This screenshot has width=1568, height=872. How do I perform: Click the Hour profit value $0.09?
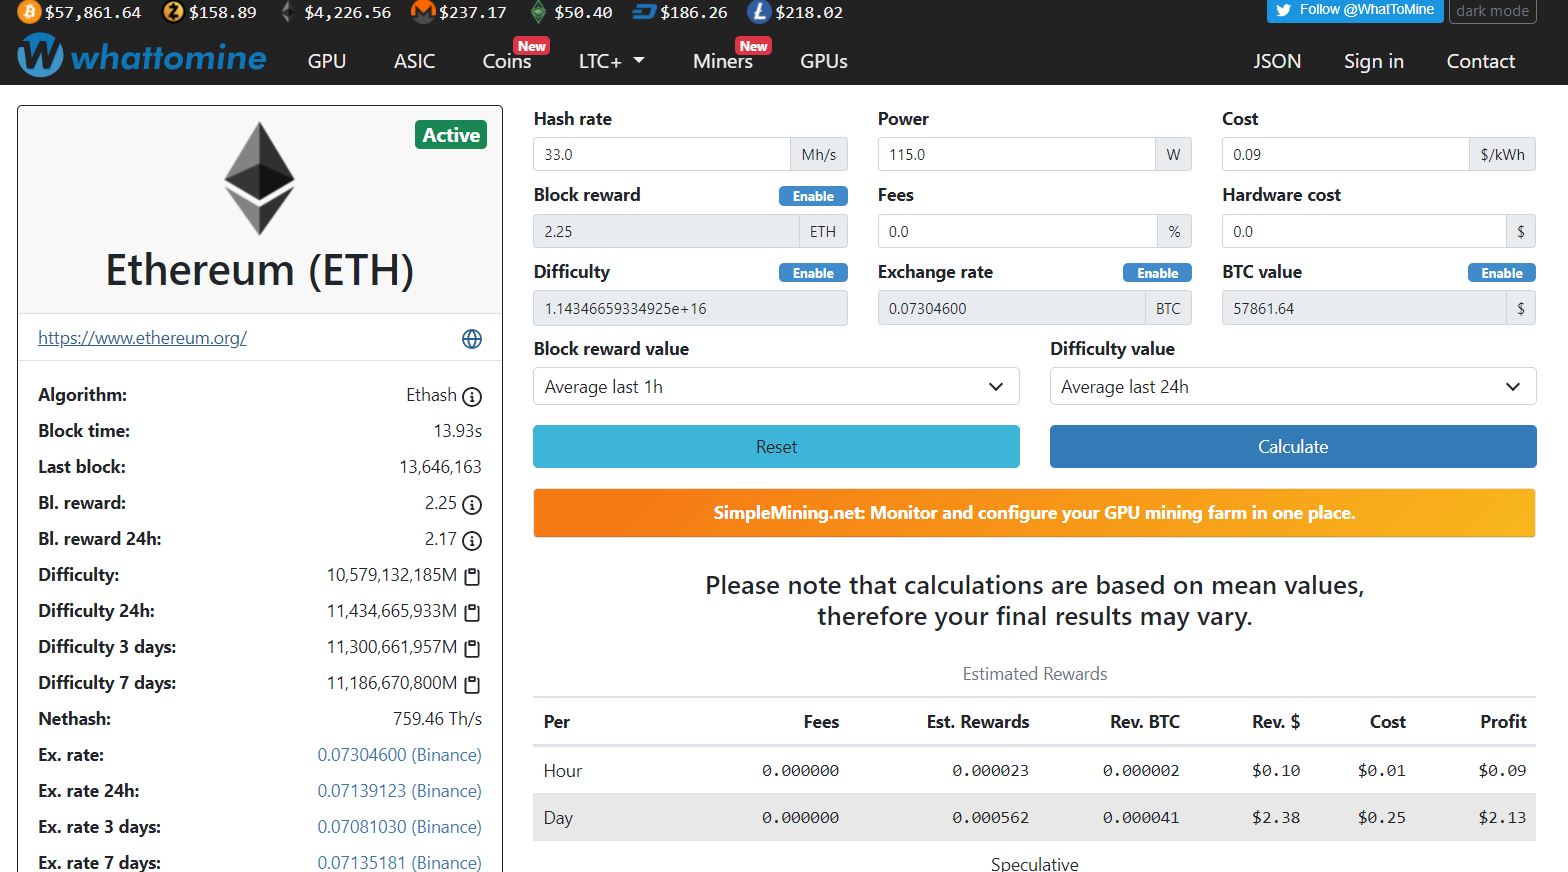pyautogui.click(x=1502, y=771)
